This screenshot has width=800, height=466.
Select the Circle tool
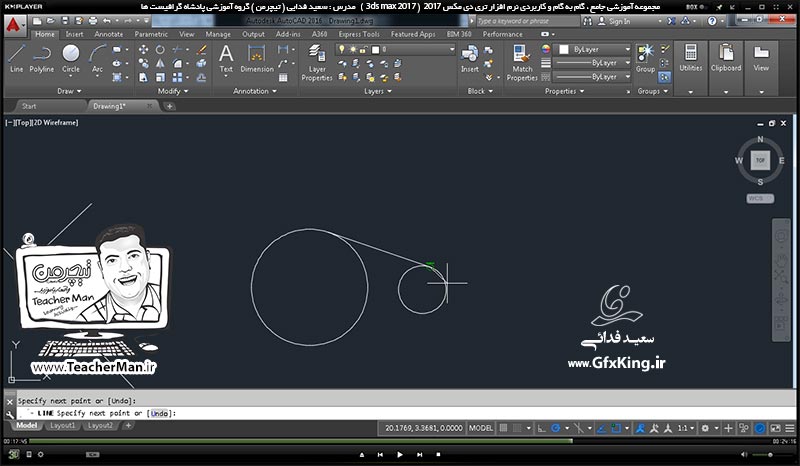coord(70,58)
